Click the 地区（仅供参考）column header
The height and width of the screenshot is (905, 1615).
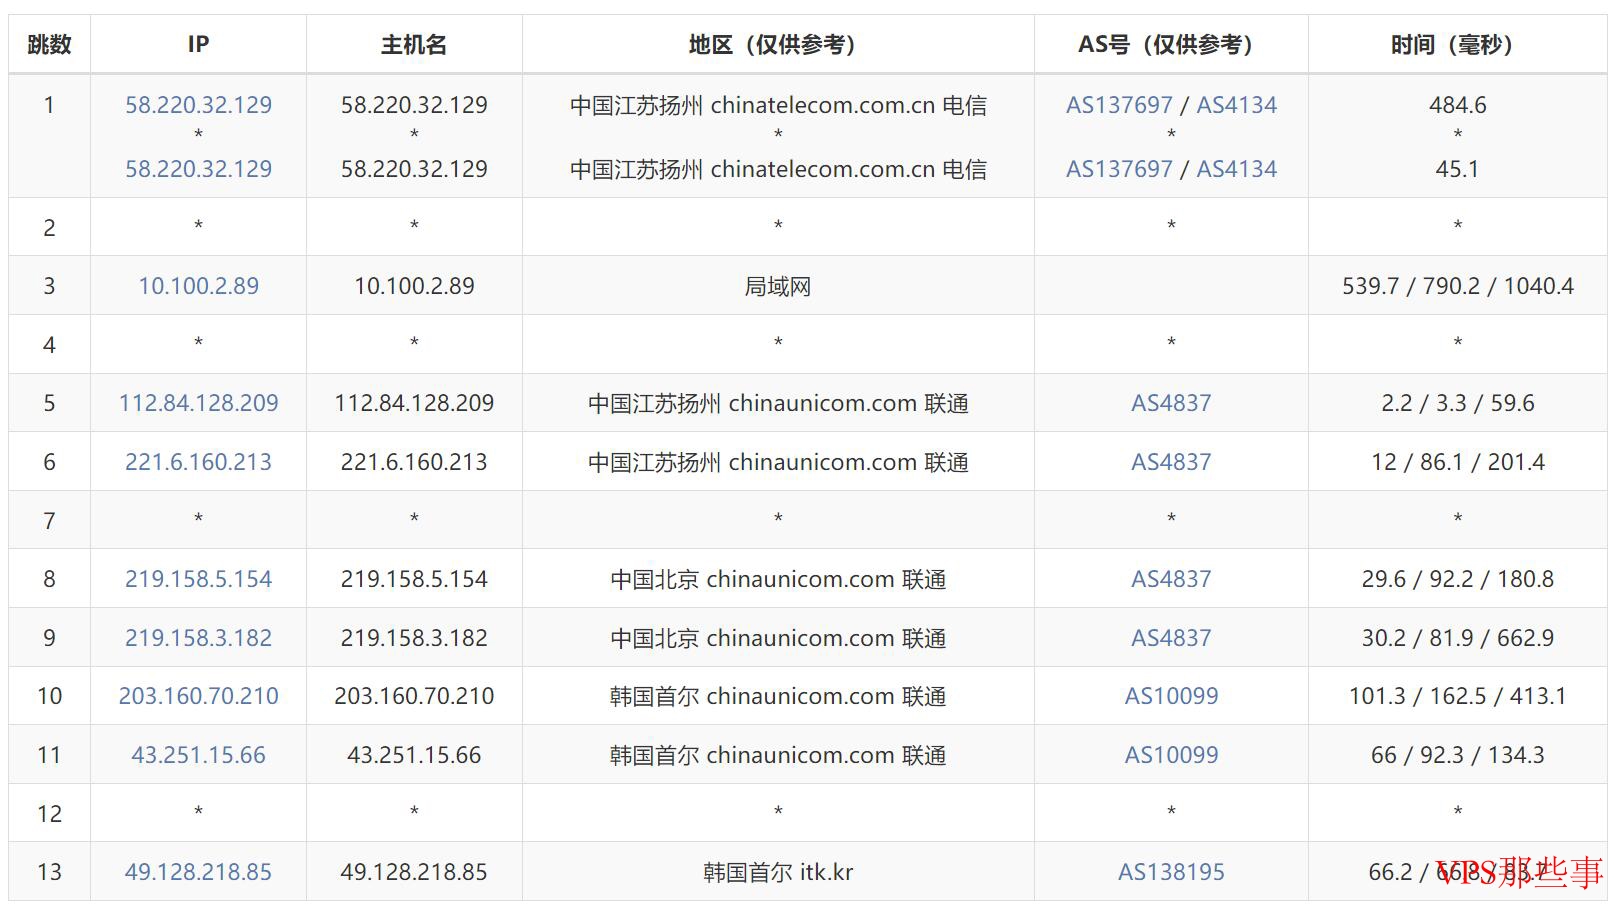click(778, 44)
